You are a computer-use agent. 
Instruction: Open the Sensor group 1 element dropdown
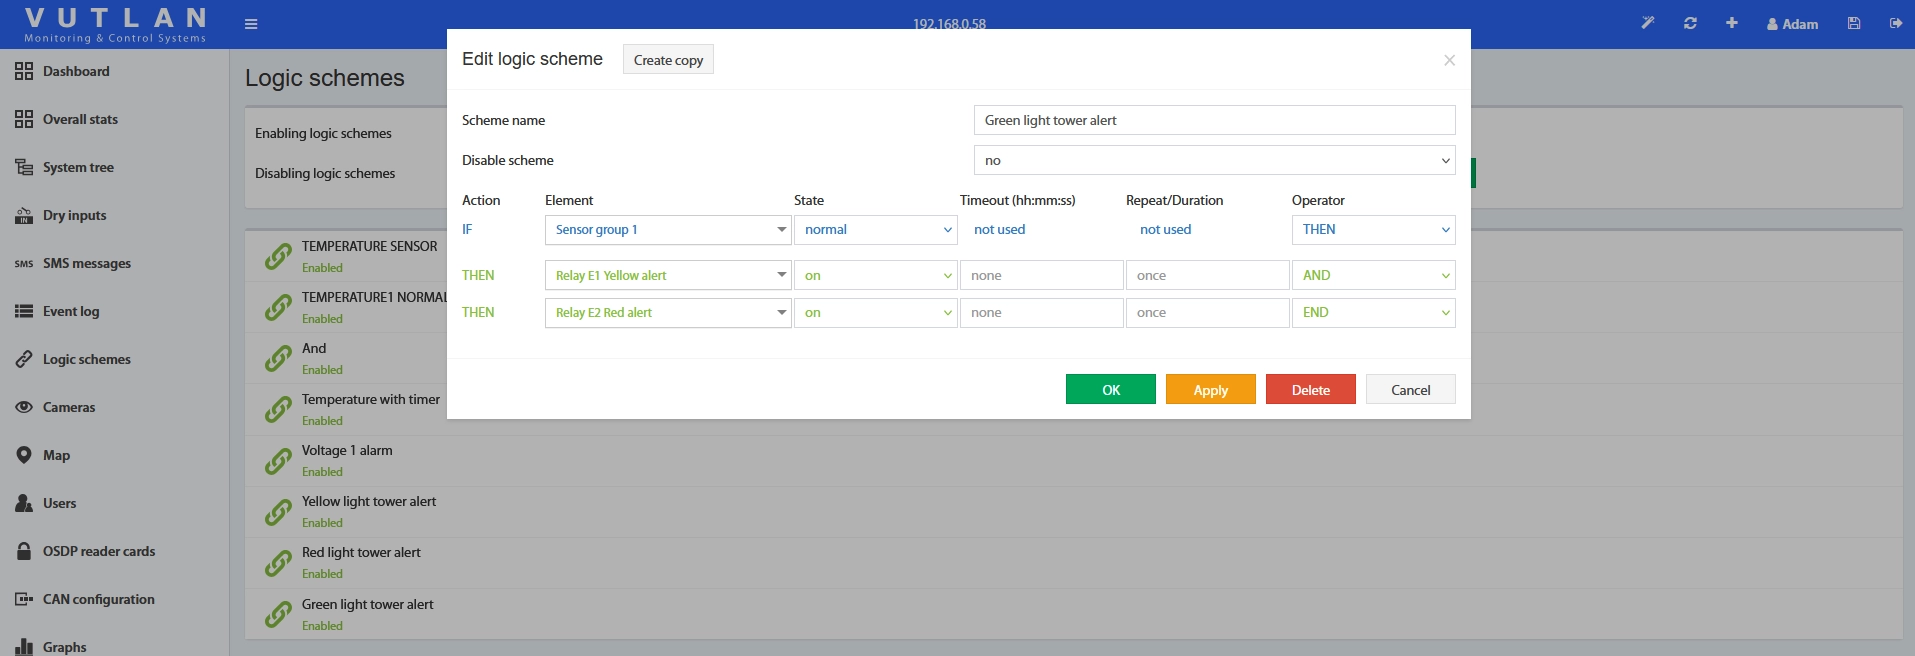pyautogui.click(x=667, y=230)
